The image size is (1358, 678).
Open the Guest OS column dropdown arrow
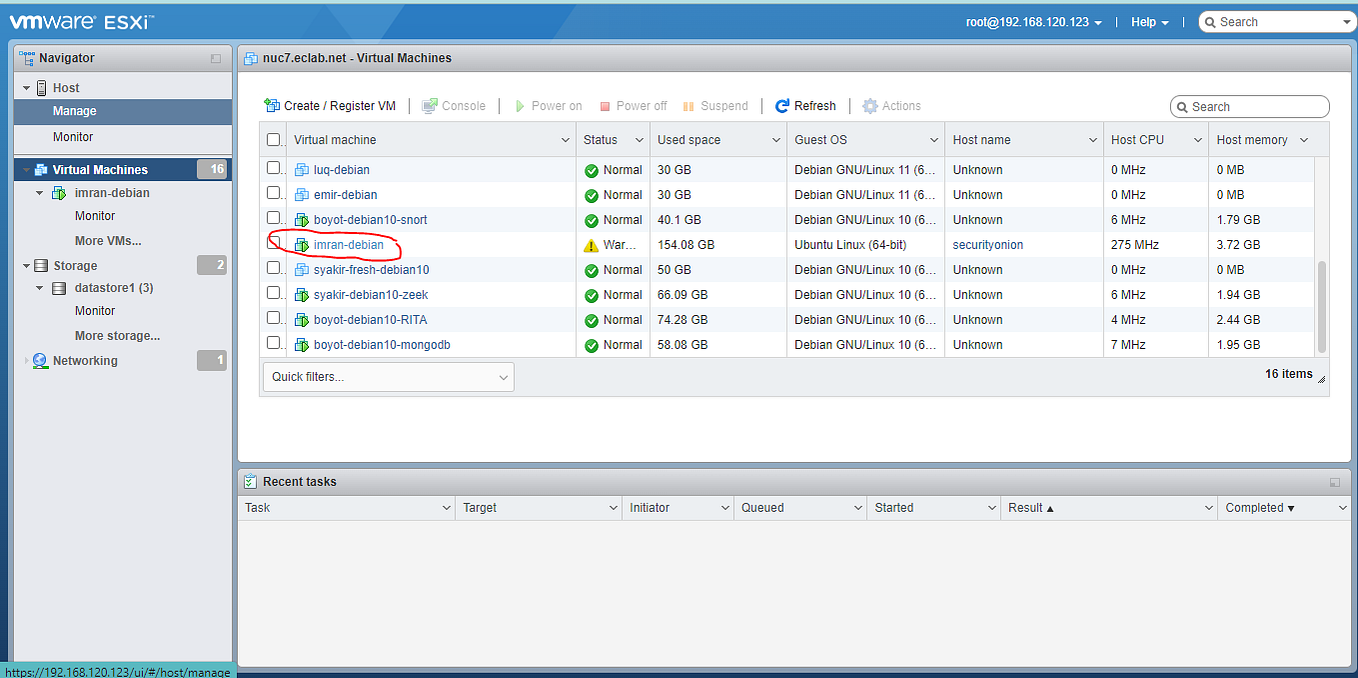tap(932, 139)
